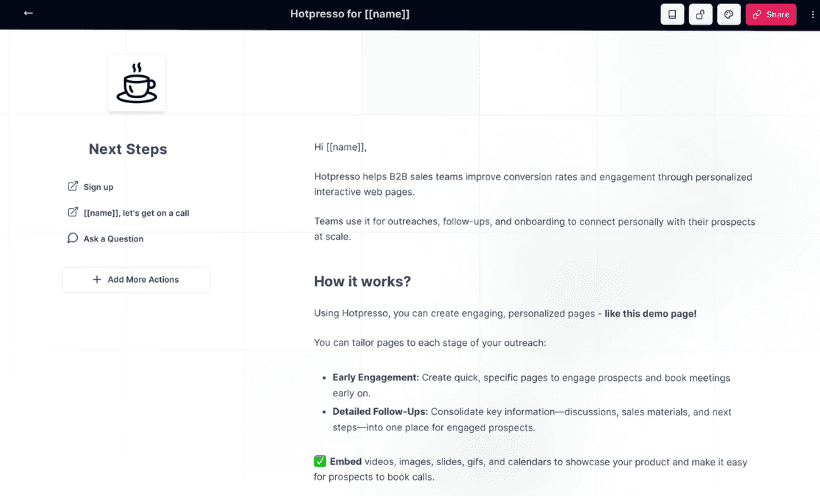Open the Sign up action
This screenshot has height=497, width=820.
tap(98, 187)
